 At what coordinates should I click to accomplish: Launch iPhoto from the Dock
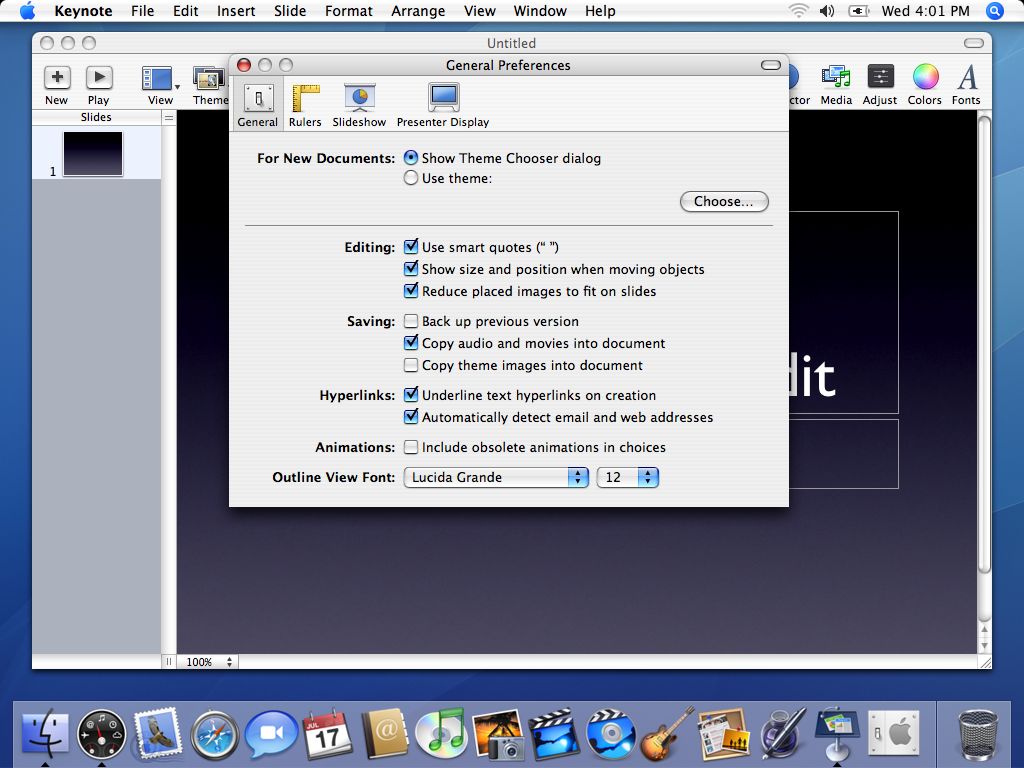point(498,735)
